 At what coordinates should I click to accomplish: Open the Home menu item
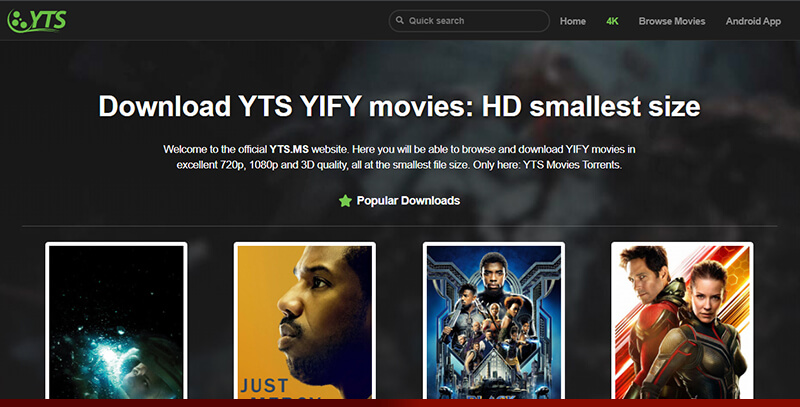tap(572, 21)
